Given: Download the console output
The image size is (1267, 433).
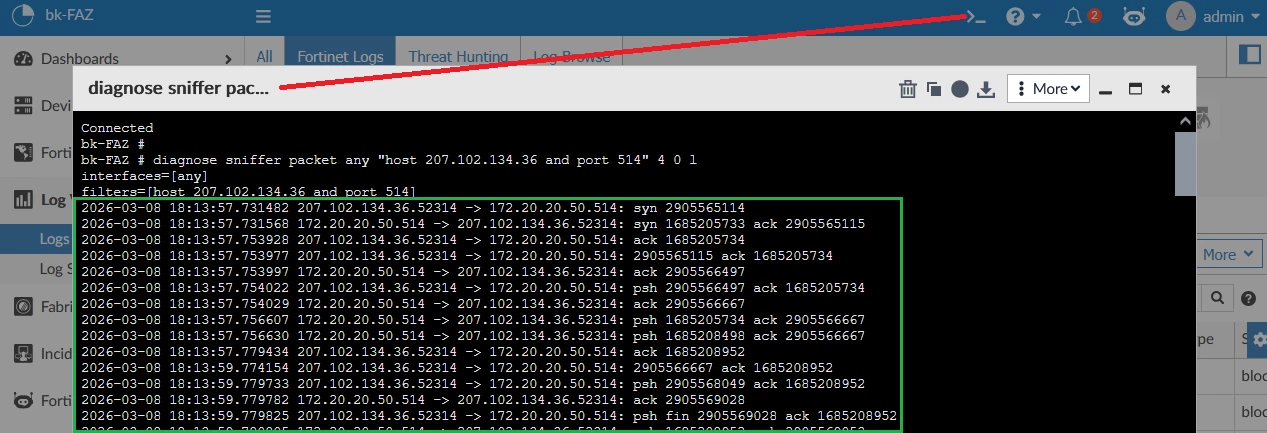Looking at the screenshot, I should (x=986, y=89).
